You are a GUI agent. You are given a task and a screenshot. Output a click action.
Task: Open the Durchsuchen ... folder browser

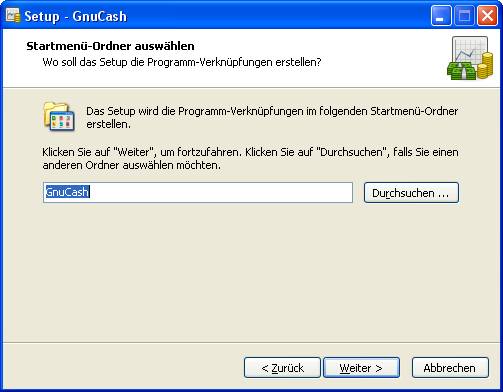click(411, 193)
